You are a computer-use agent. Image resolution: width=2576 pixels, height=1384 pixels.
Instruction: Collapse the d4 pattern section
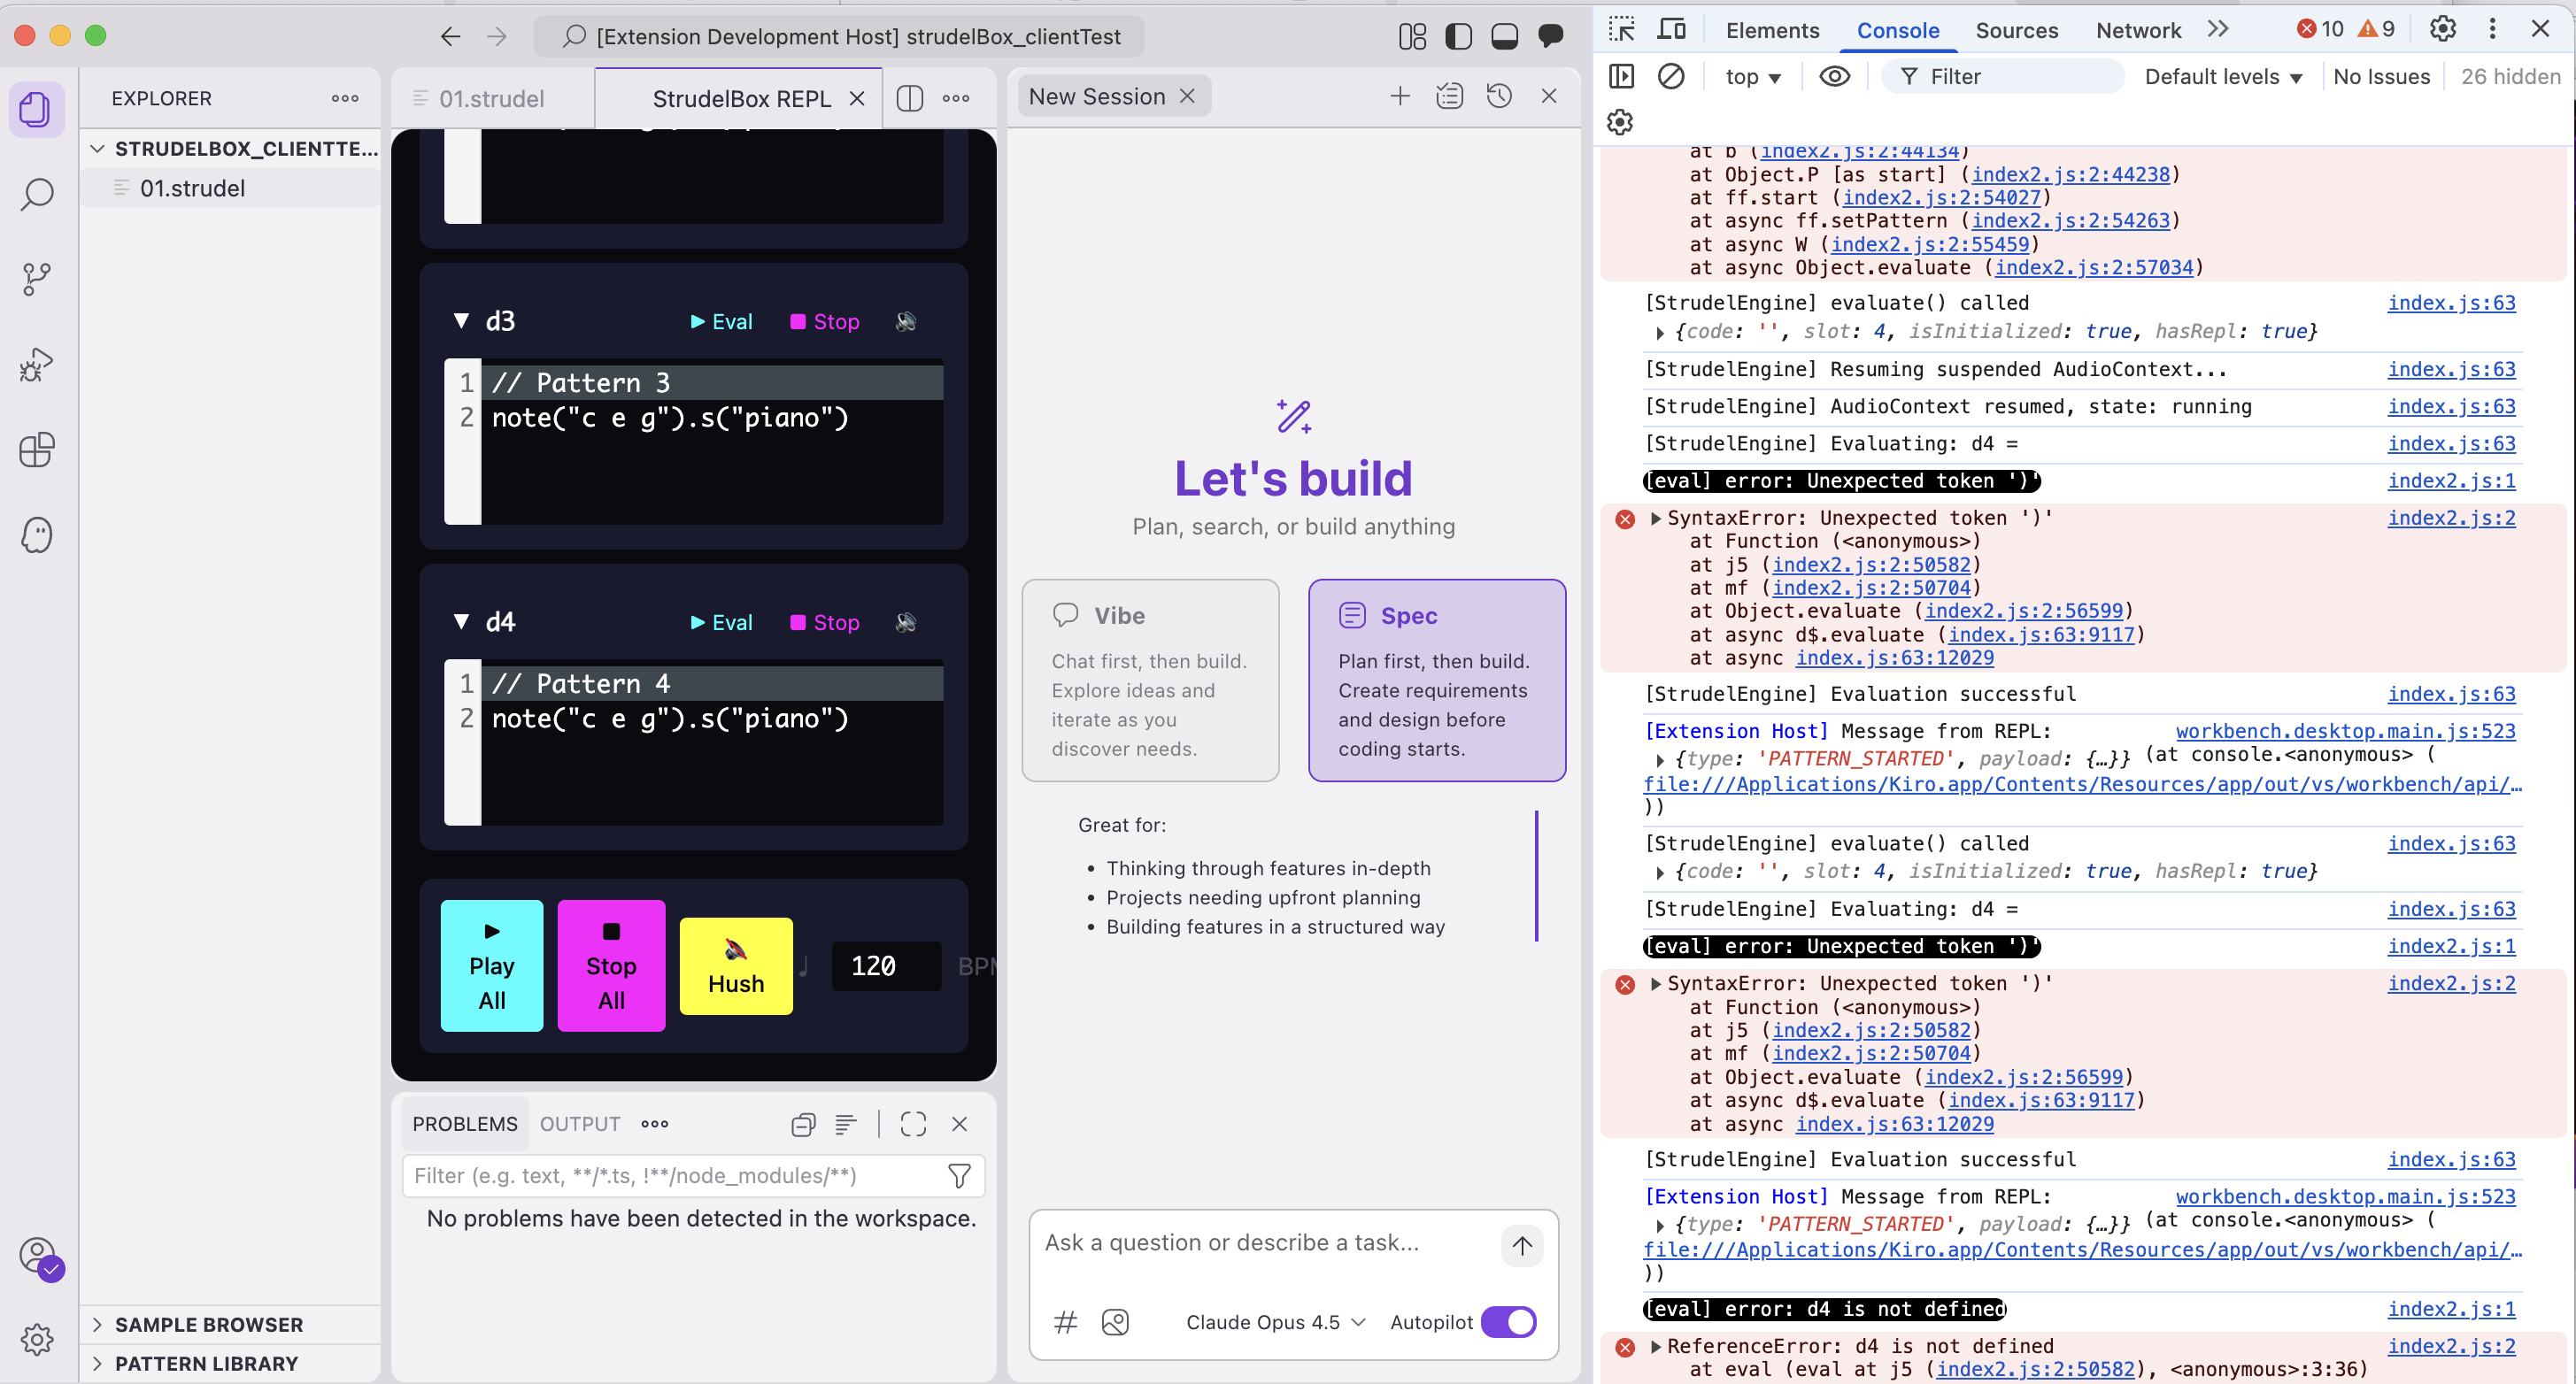click(x=461, y=622)
